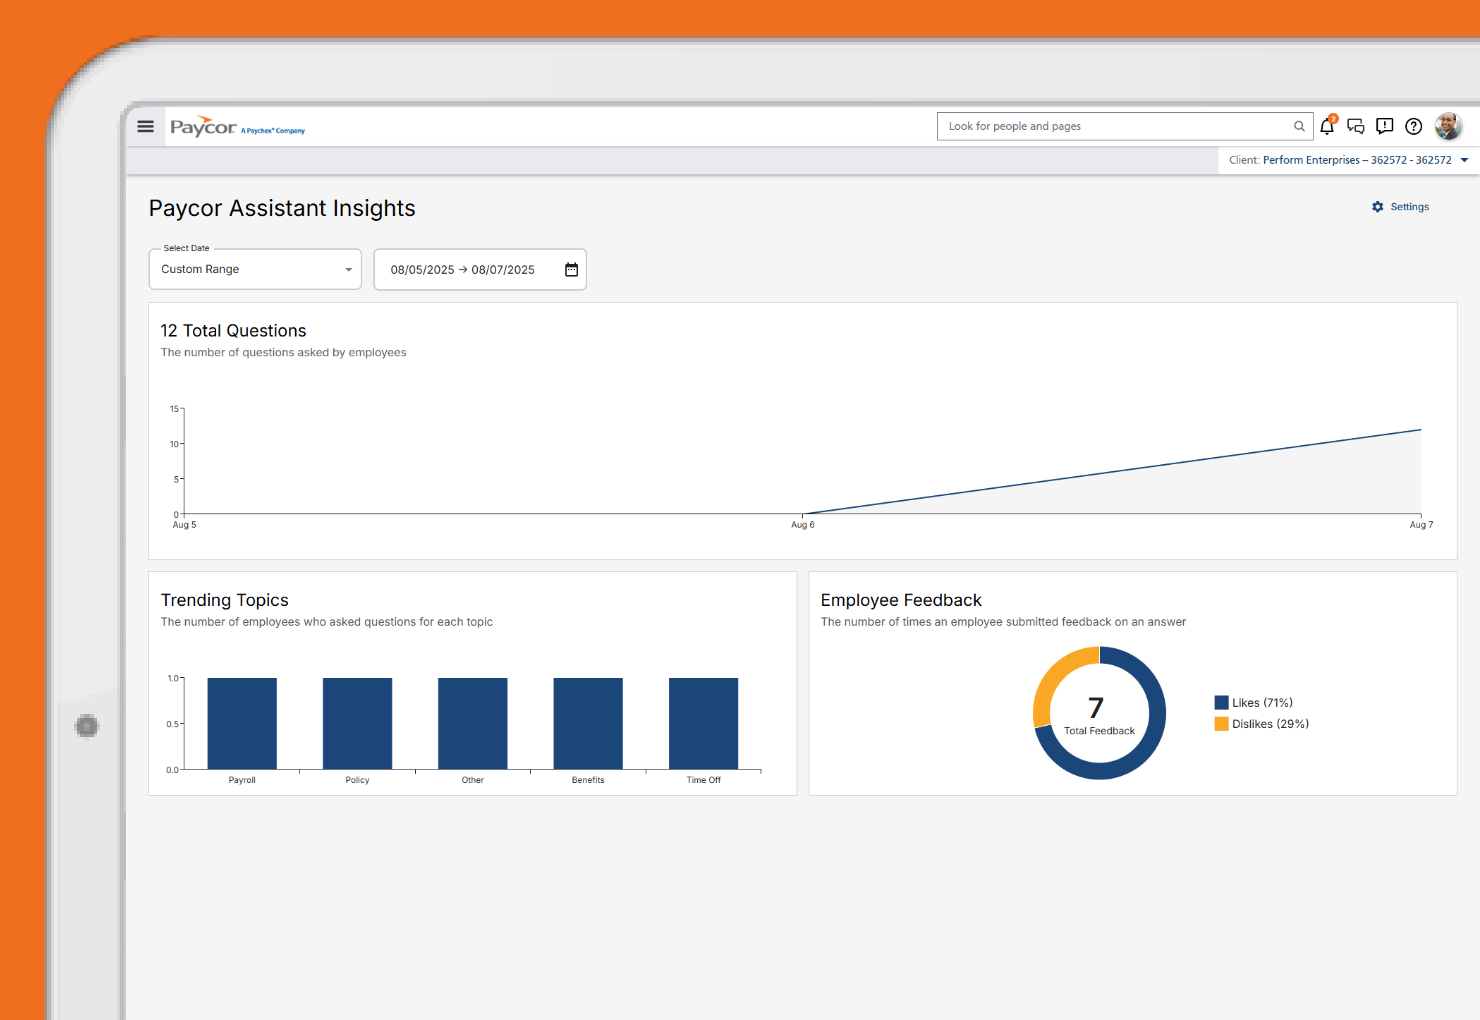Open the user profile avatar

click(x=1448, y=126)
